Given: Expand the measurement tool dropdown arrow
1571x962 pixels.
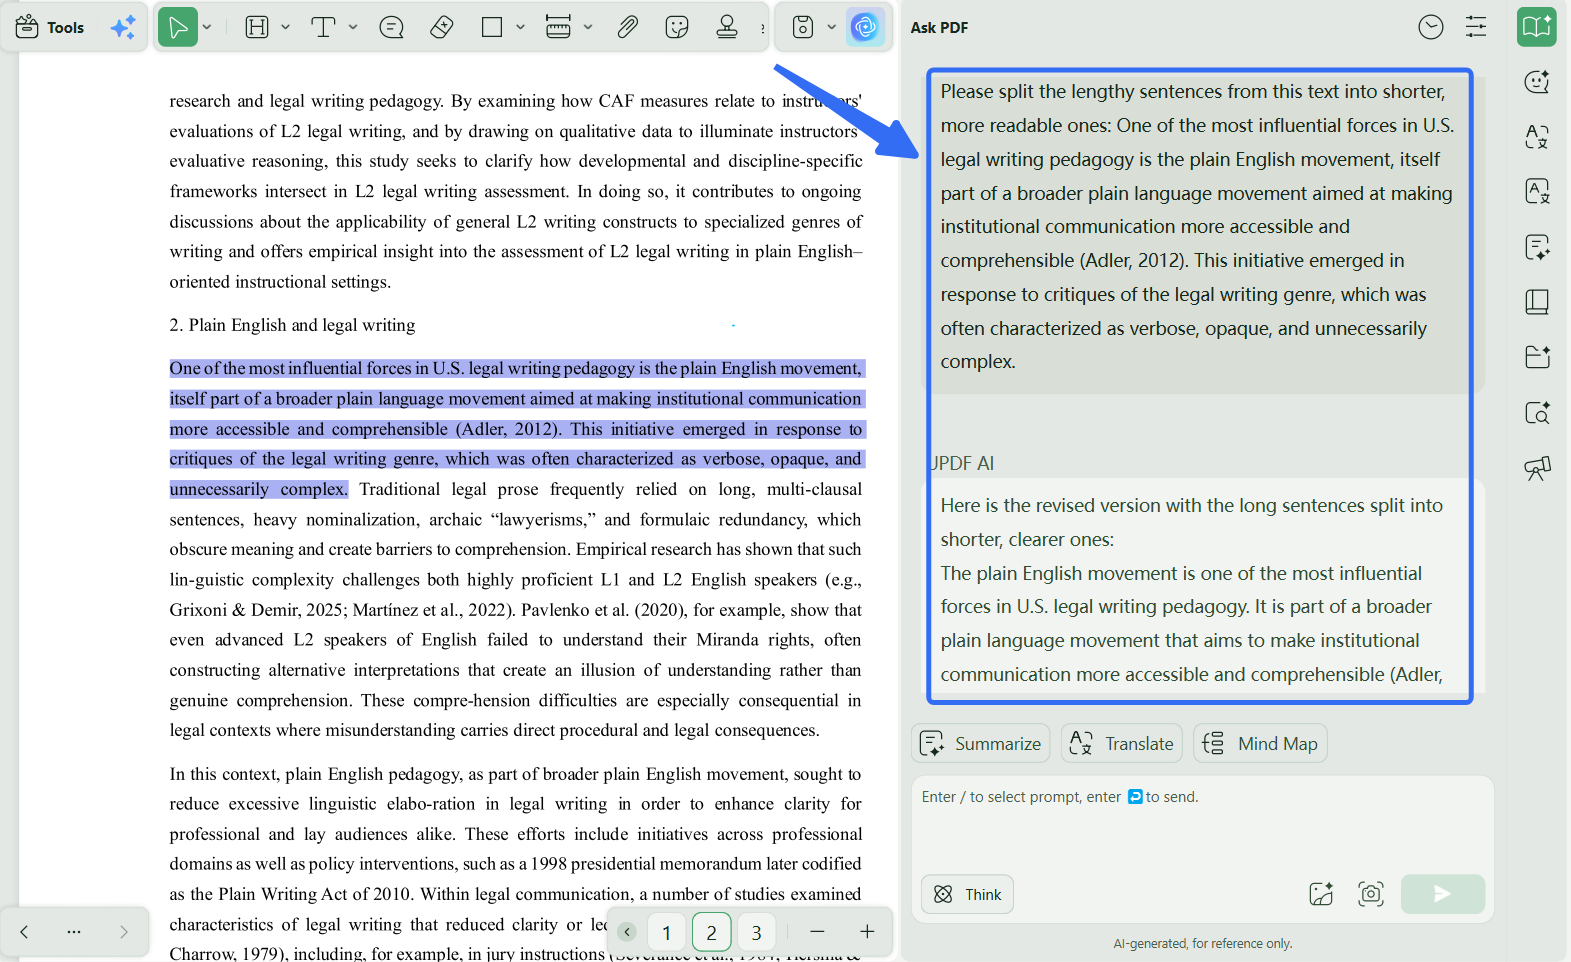Looking at the screenshot, I should click(x=588, y=27).
